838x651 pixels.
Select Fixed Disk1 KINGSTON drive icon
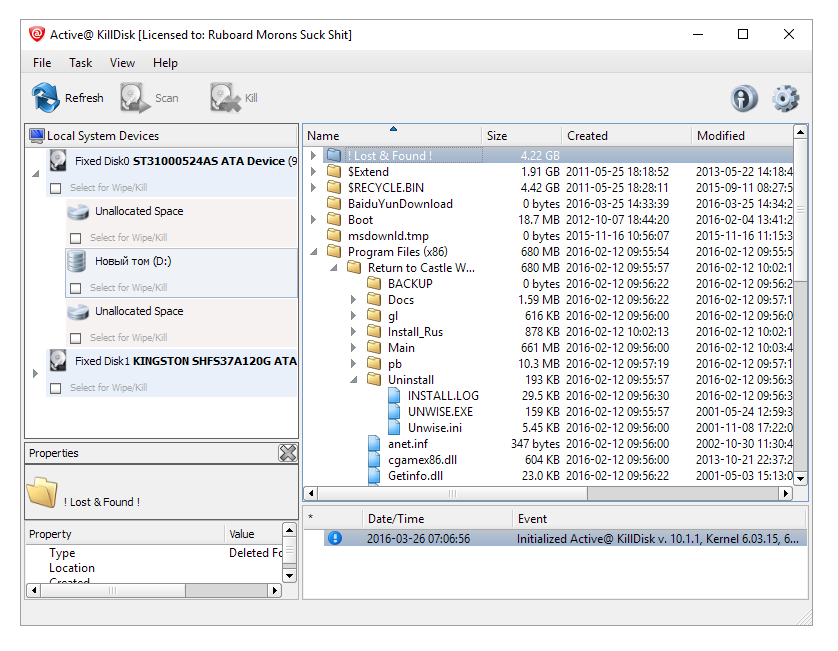pos(58,361)
